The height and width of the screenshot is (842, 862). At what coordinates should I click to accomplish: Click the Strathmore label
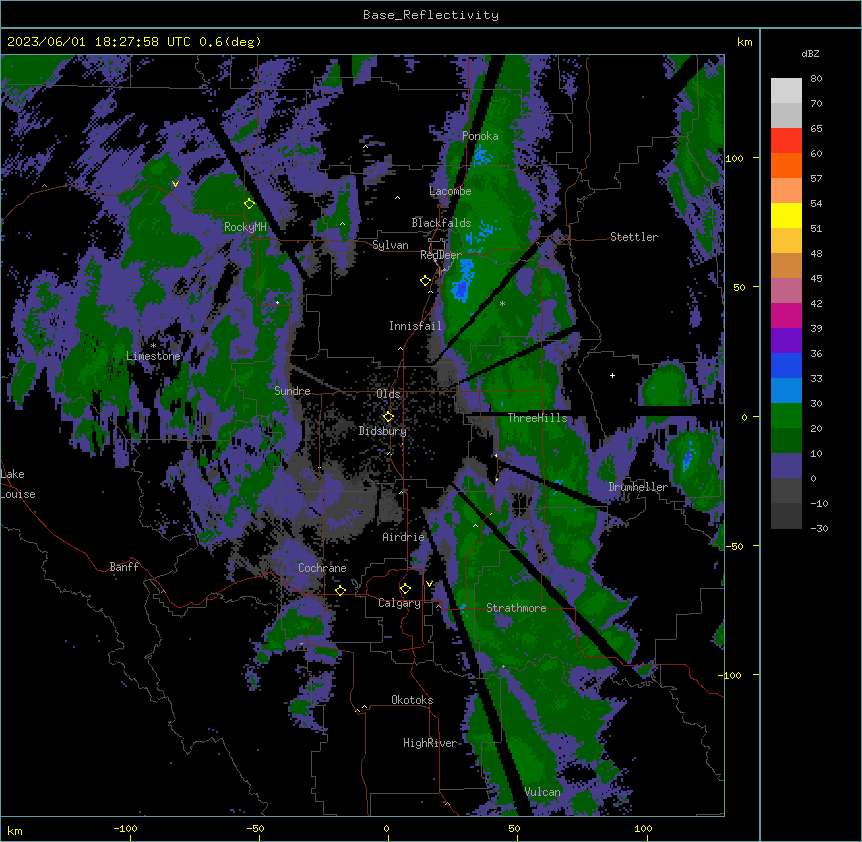516,608
